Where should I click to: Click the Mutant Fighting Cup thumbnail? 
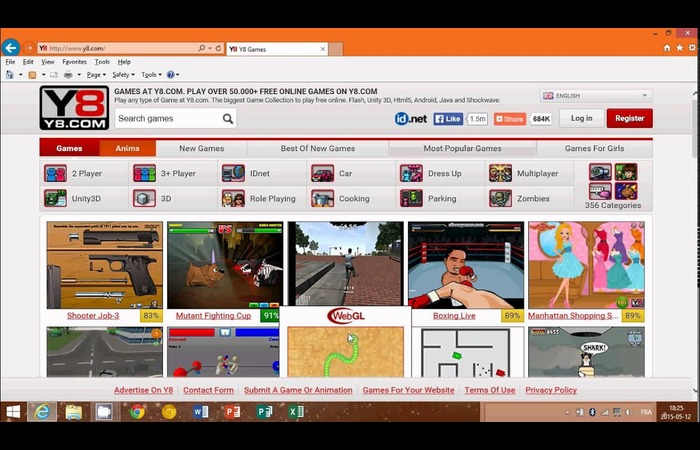tap(225, 265)
